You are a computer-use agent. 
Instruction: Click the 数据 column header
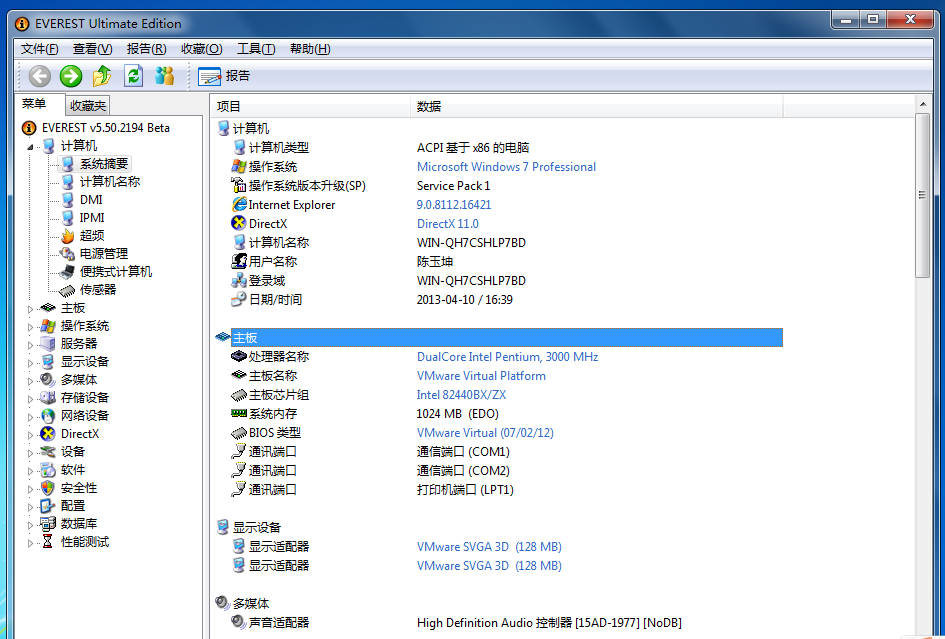[429, 106]
